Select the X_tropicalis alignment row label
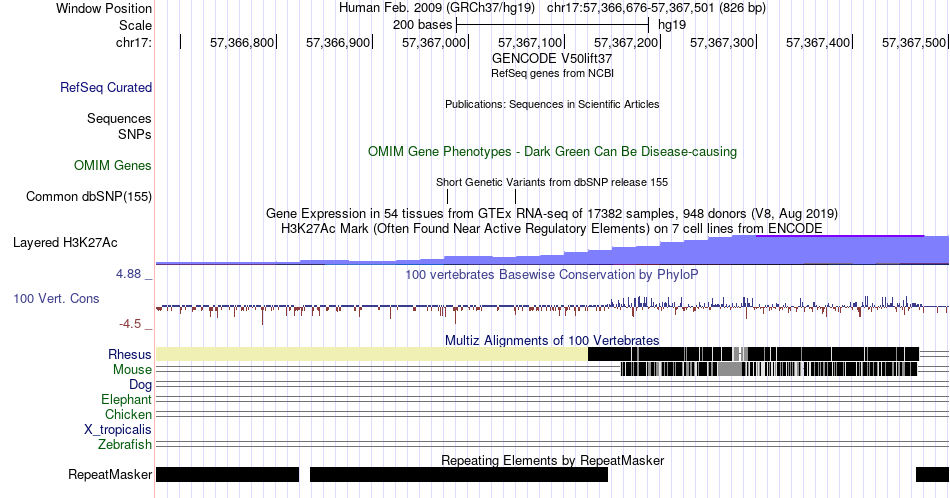Viewport: 950px width, 498px height. point(118,430)
